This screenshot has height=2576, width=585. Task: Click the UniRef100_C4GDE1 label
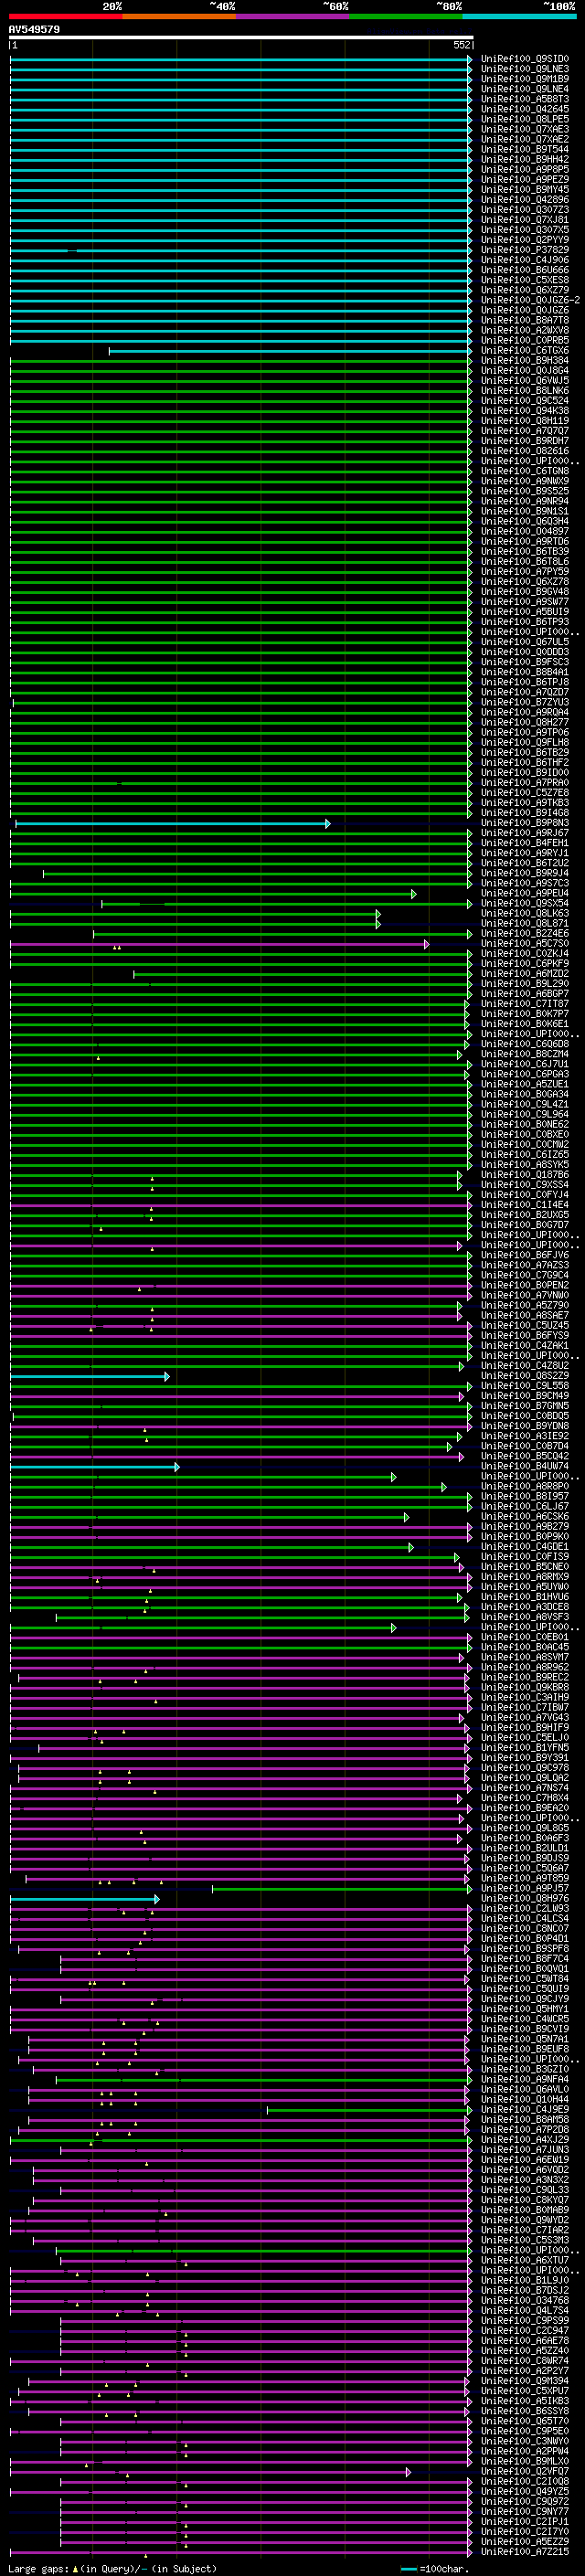coord(525,1547)
